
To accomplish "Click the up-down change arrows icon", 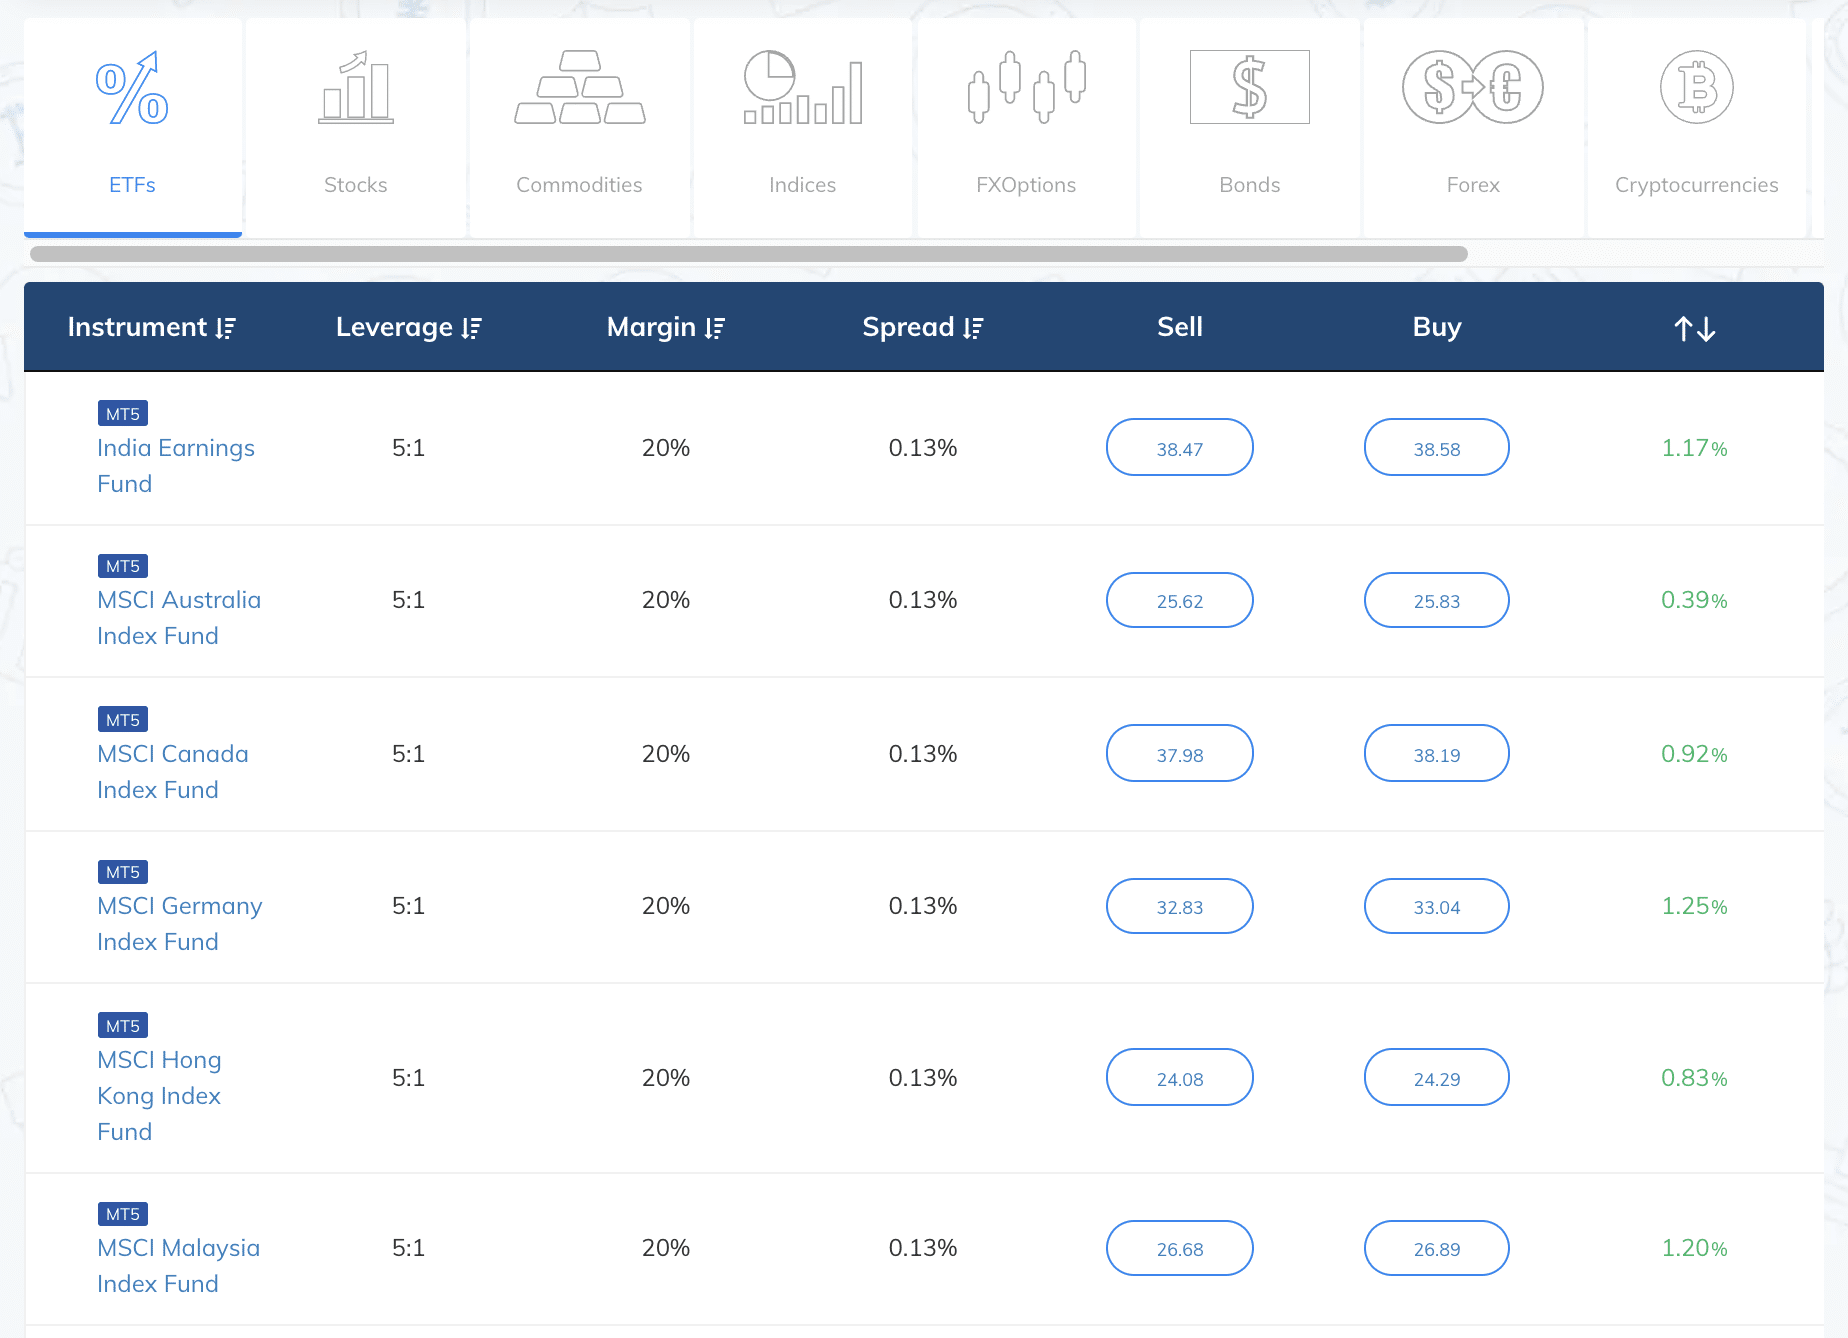I will tap(1695, 328).
